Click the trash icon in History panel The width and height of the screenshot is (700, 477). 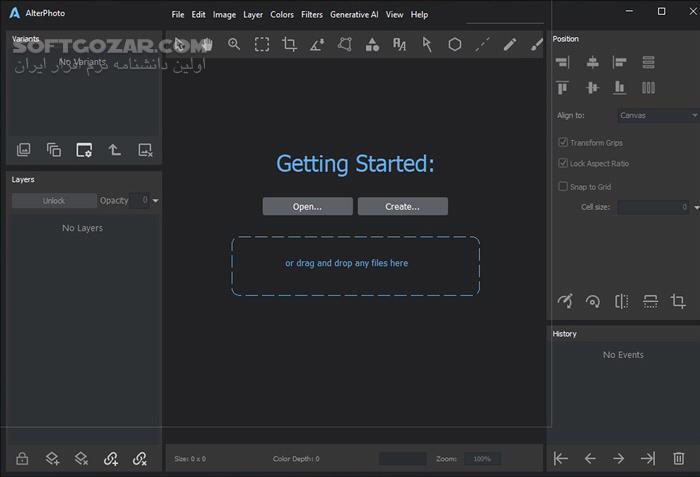point(679,458)
